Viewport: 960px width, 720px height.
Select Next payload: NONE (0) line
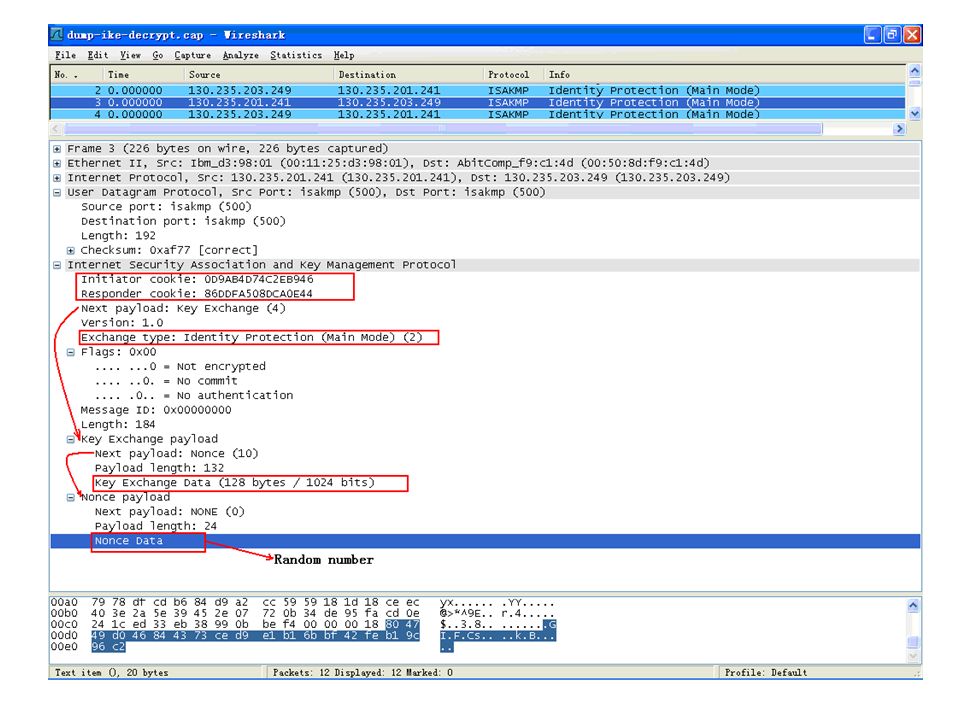(x=170, y=512)
